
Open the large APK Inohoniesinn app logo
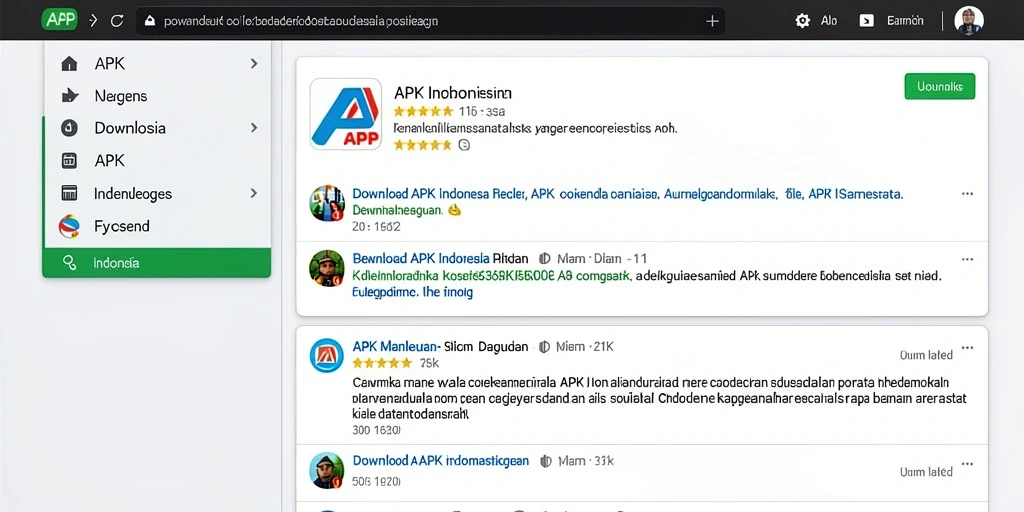[345, 114]
